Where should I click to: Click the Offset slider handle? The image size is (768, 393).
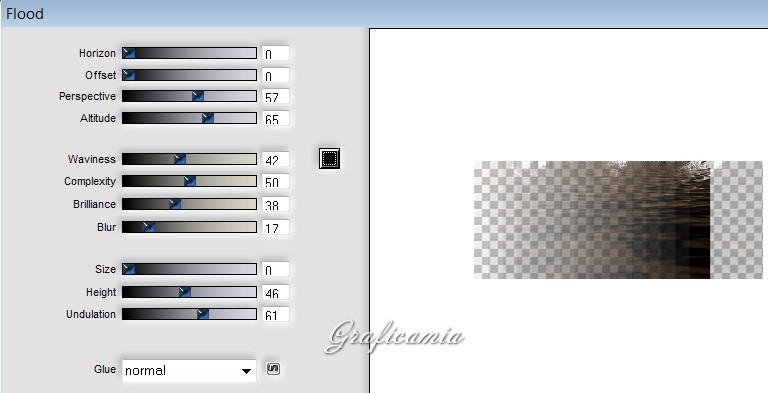(x=129, y=75)
